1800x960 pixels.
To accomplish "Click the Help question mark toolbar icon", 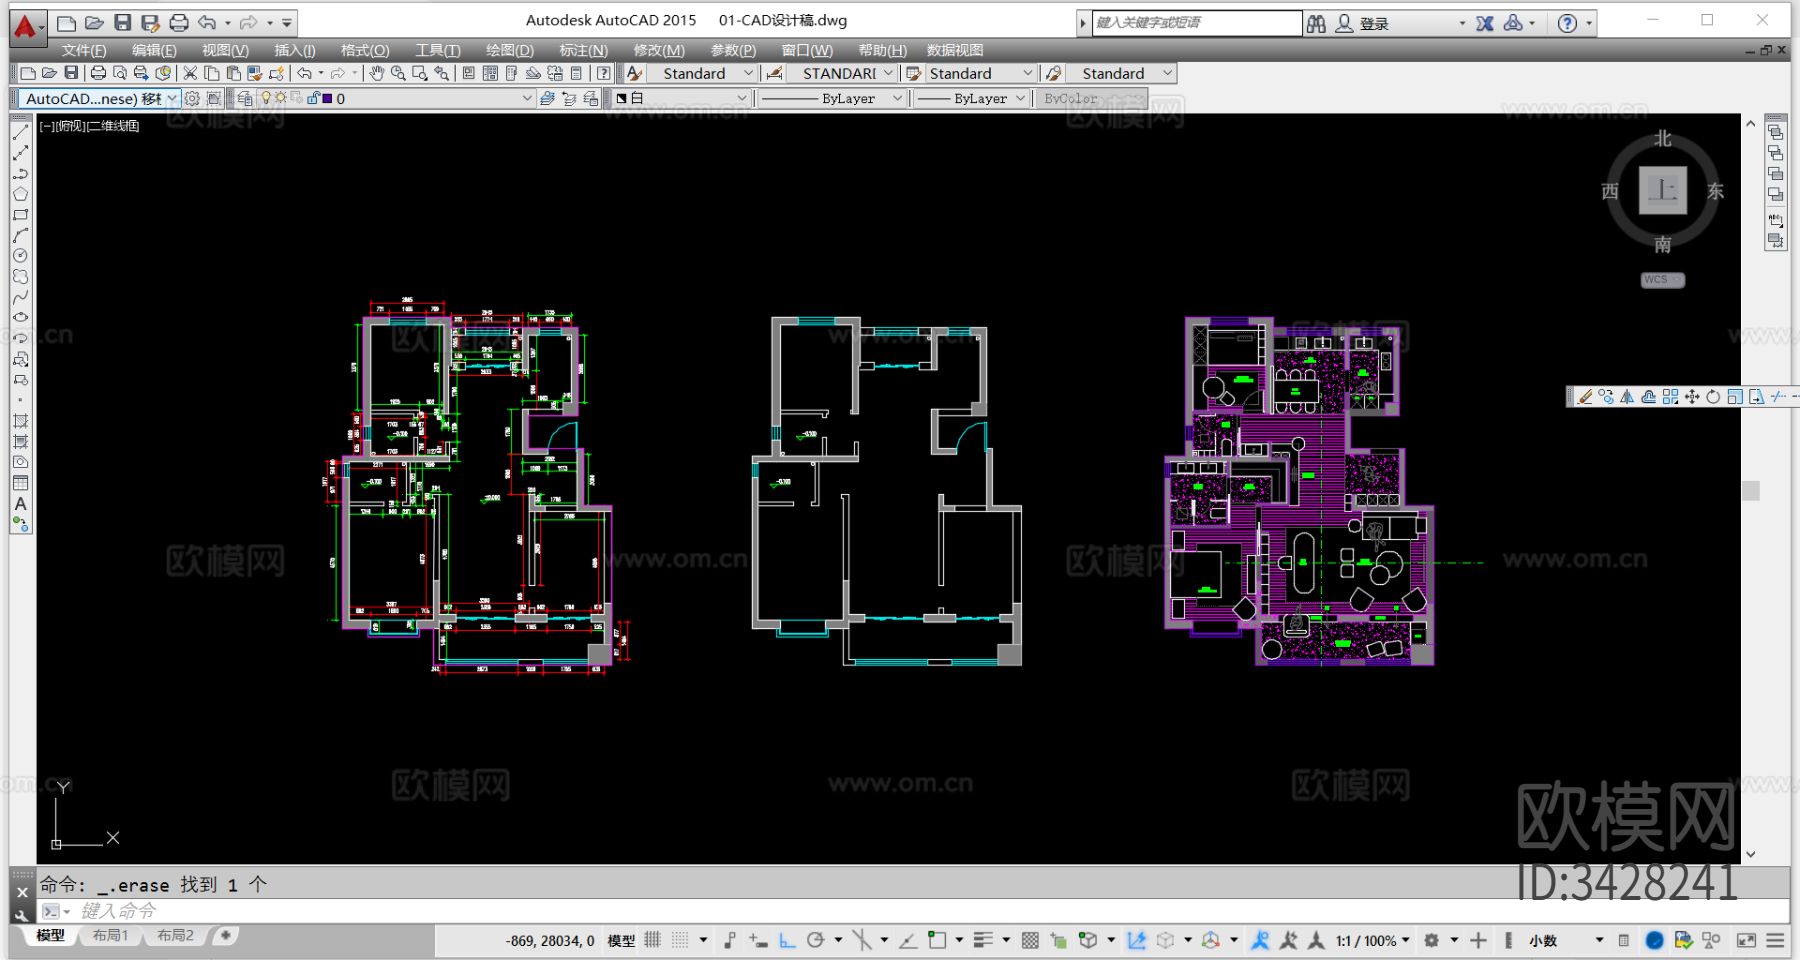I will [x=603, y=73].
